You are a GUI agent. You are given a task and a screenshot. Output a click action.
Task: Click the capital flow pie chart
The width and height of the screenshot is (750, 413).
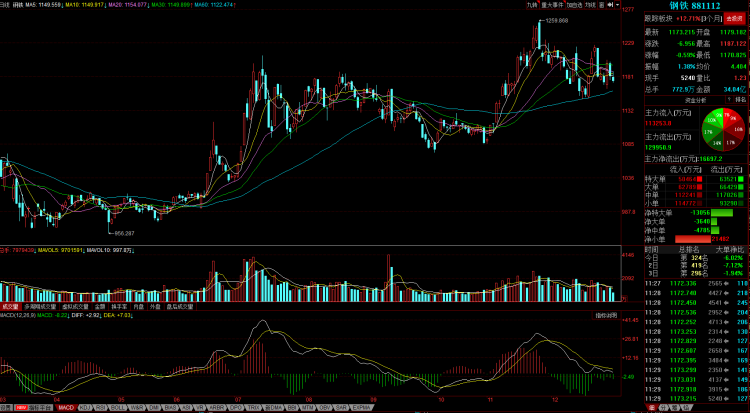click(x=723, y=129)
